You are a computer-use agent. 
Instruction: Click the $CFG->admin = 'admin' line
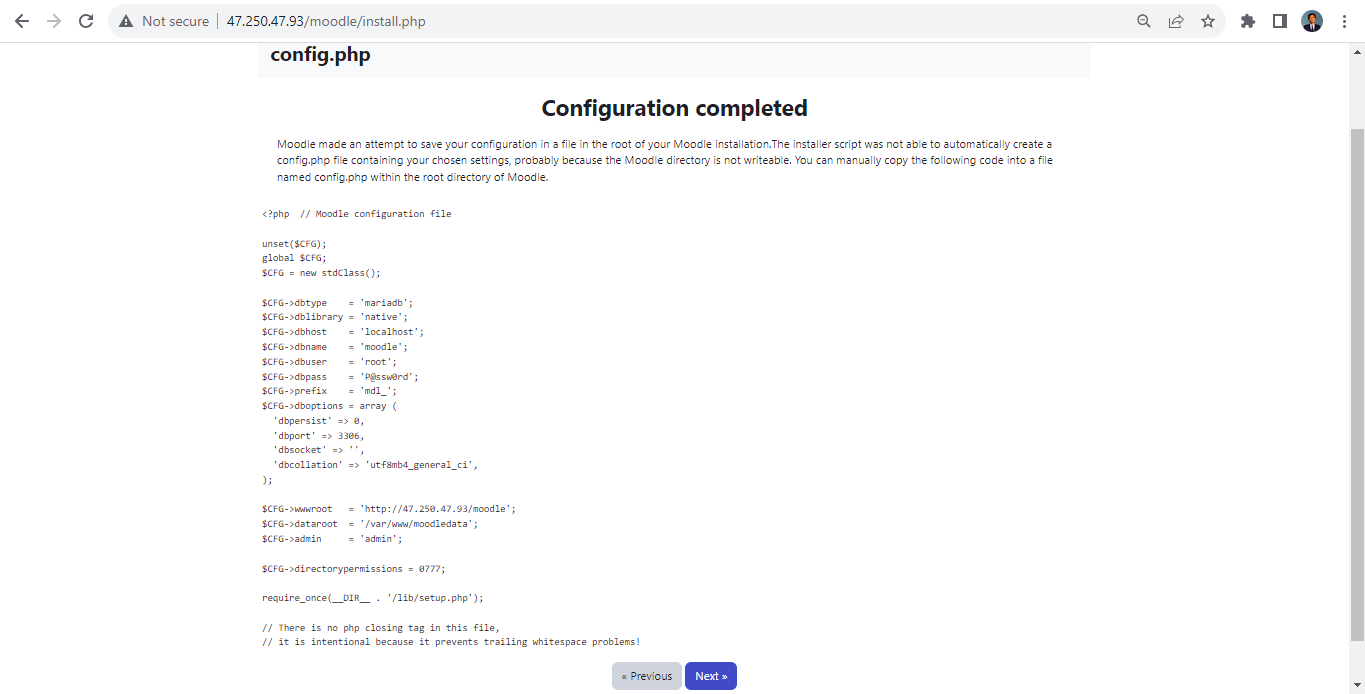[332, 539]
